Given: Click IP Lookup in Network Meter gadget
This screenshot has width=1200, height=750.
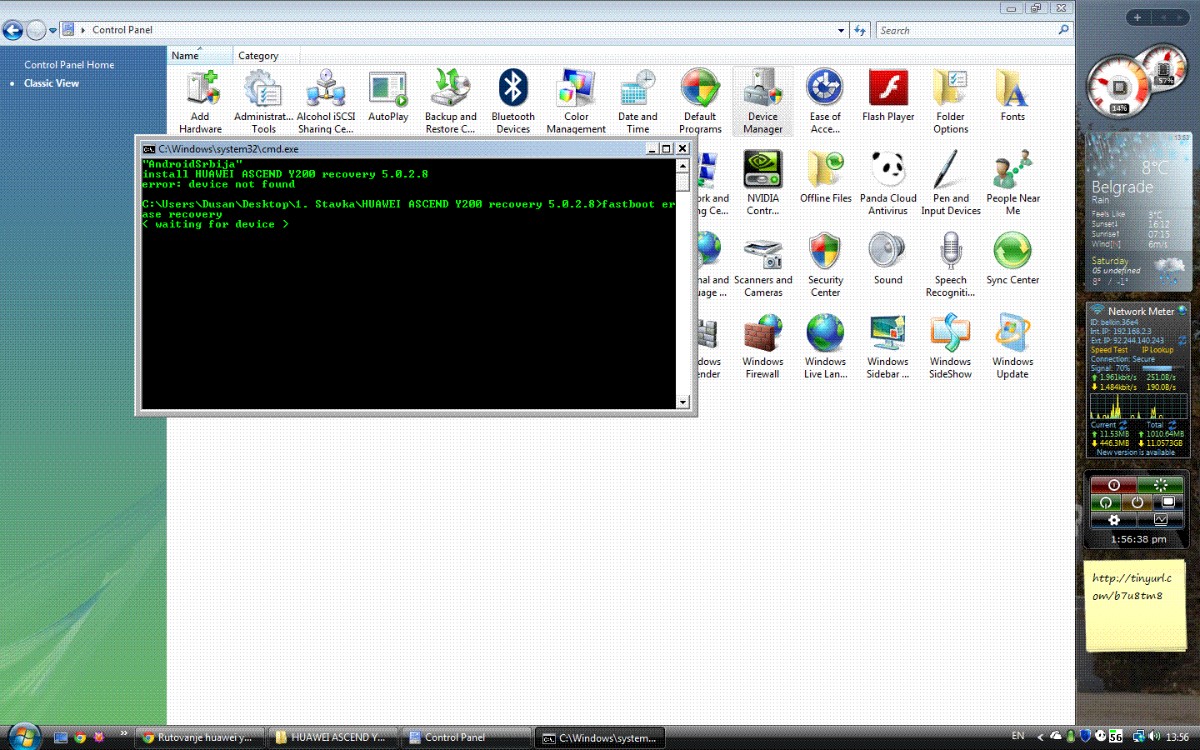Looking at the screenshot, I should point(1157,350).
